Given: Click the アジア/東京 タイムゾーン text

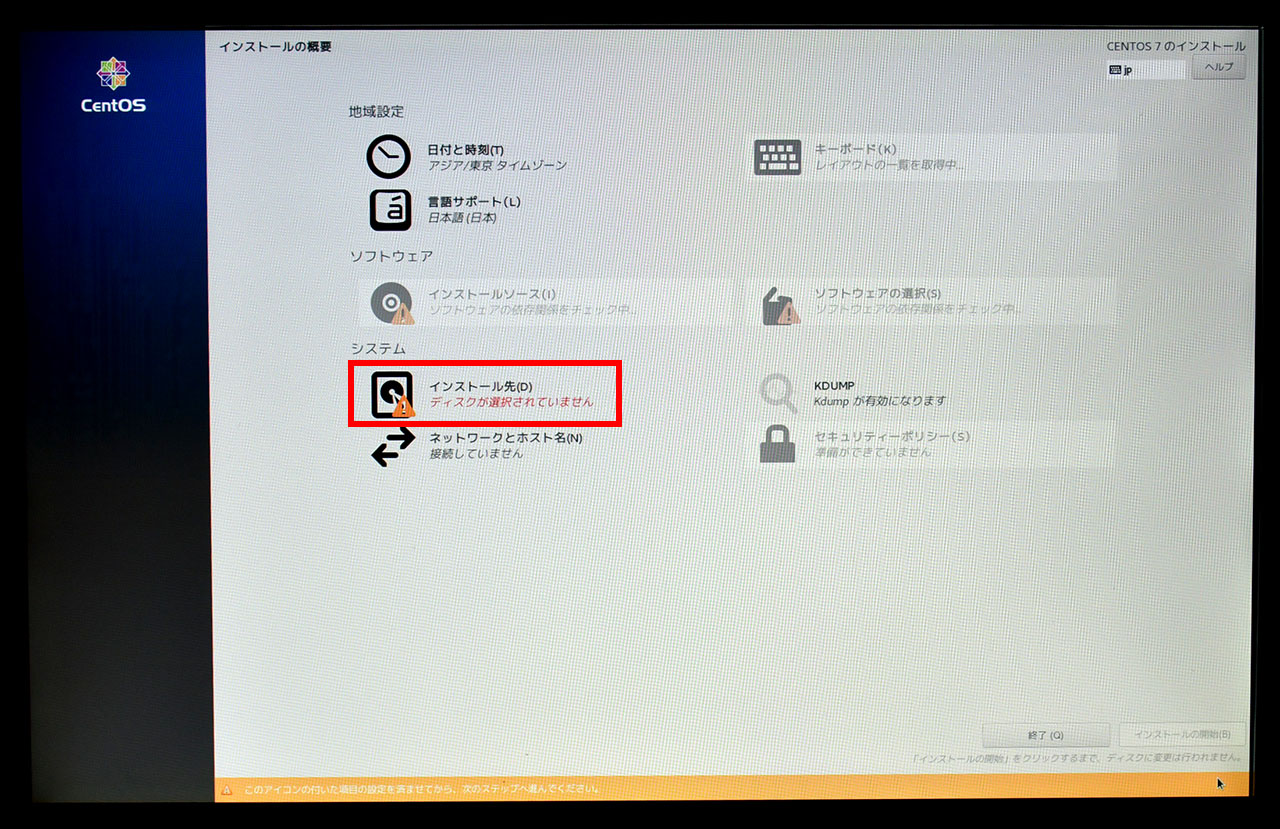Looking at the screenshot, I should [497, 165].
